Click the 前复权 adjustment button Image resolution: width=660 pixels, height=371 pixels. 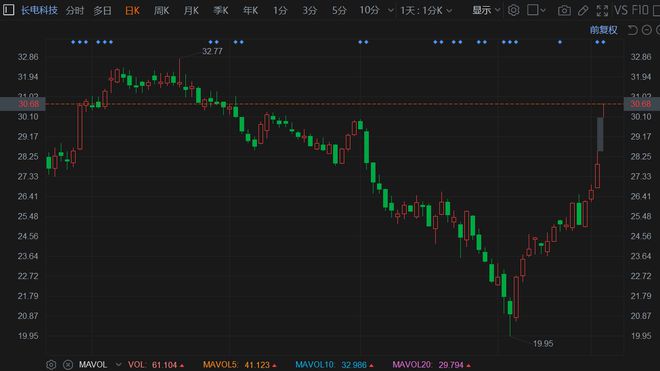(x=603, y=30)
